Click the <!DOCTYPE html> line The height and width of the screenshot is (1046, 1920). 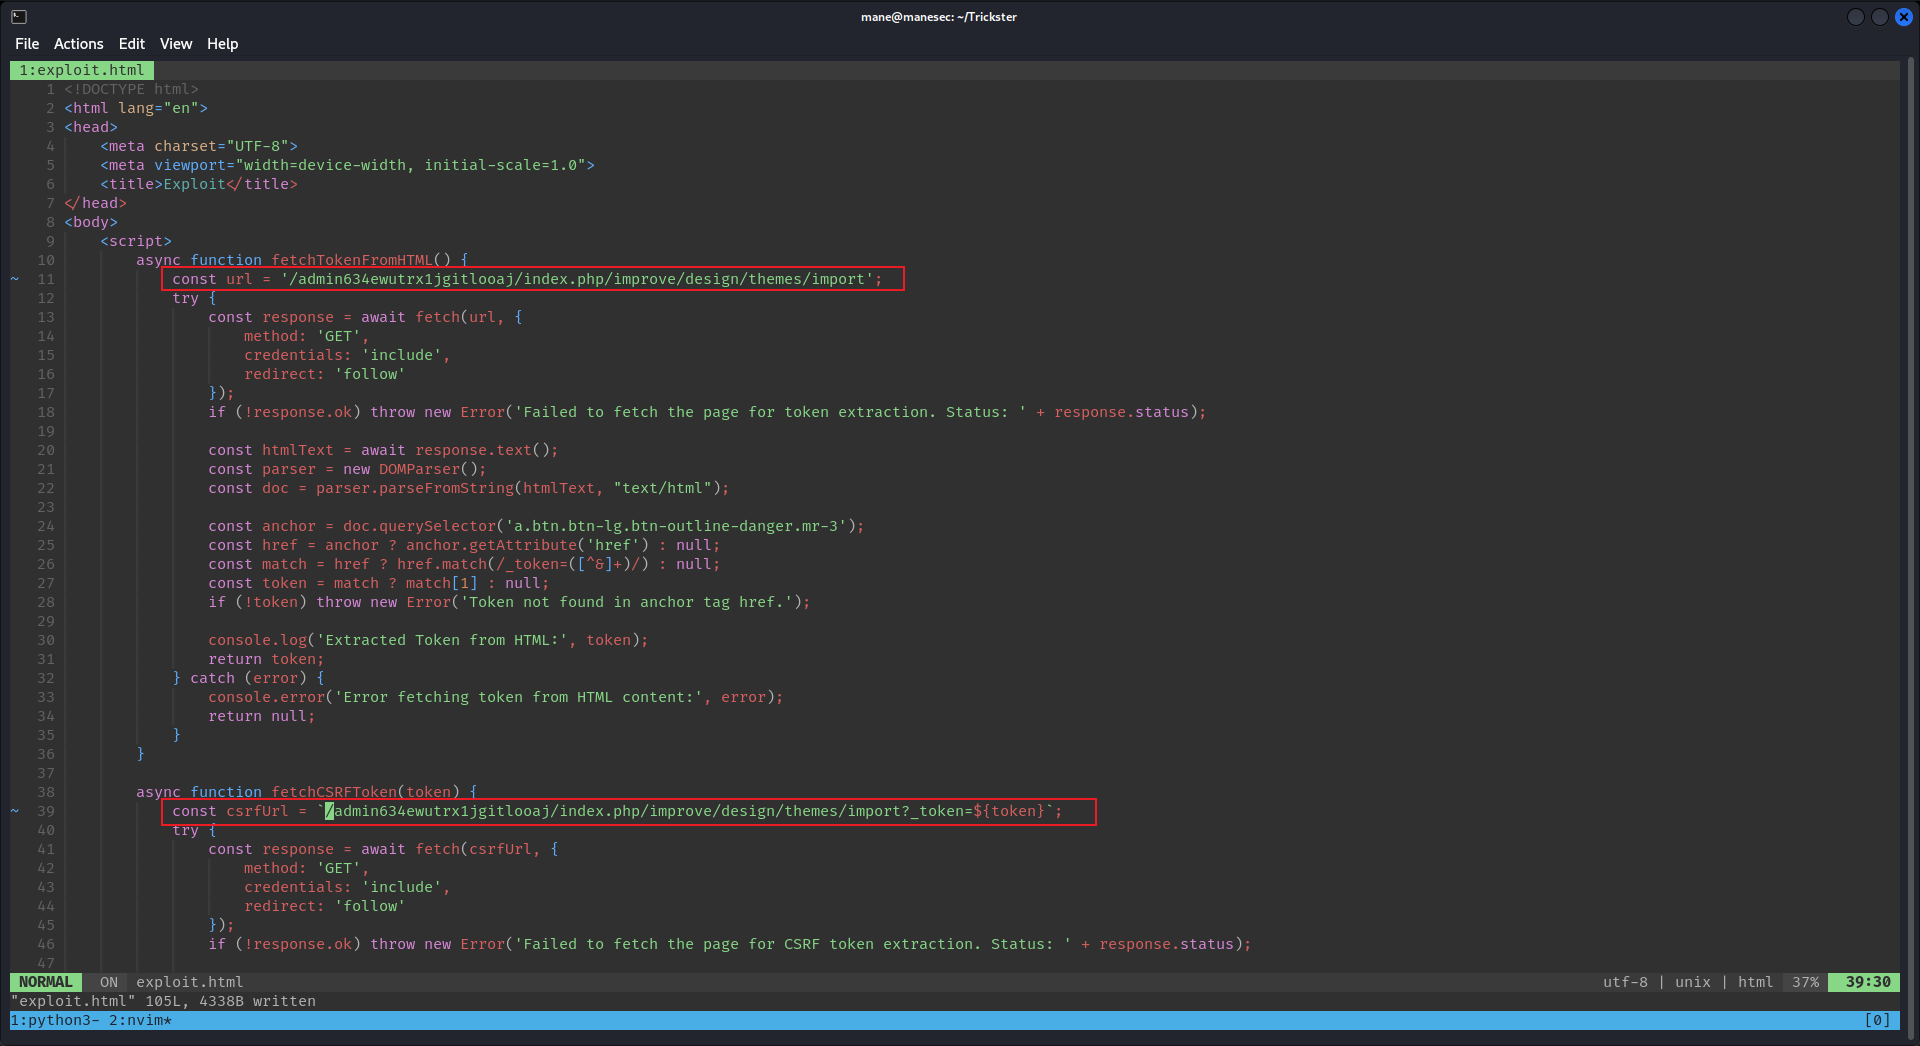click(132, 89)
